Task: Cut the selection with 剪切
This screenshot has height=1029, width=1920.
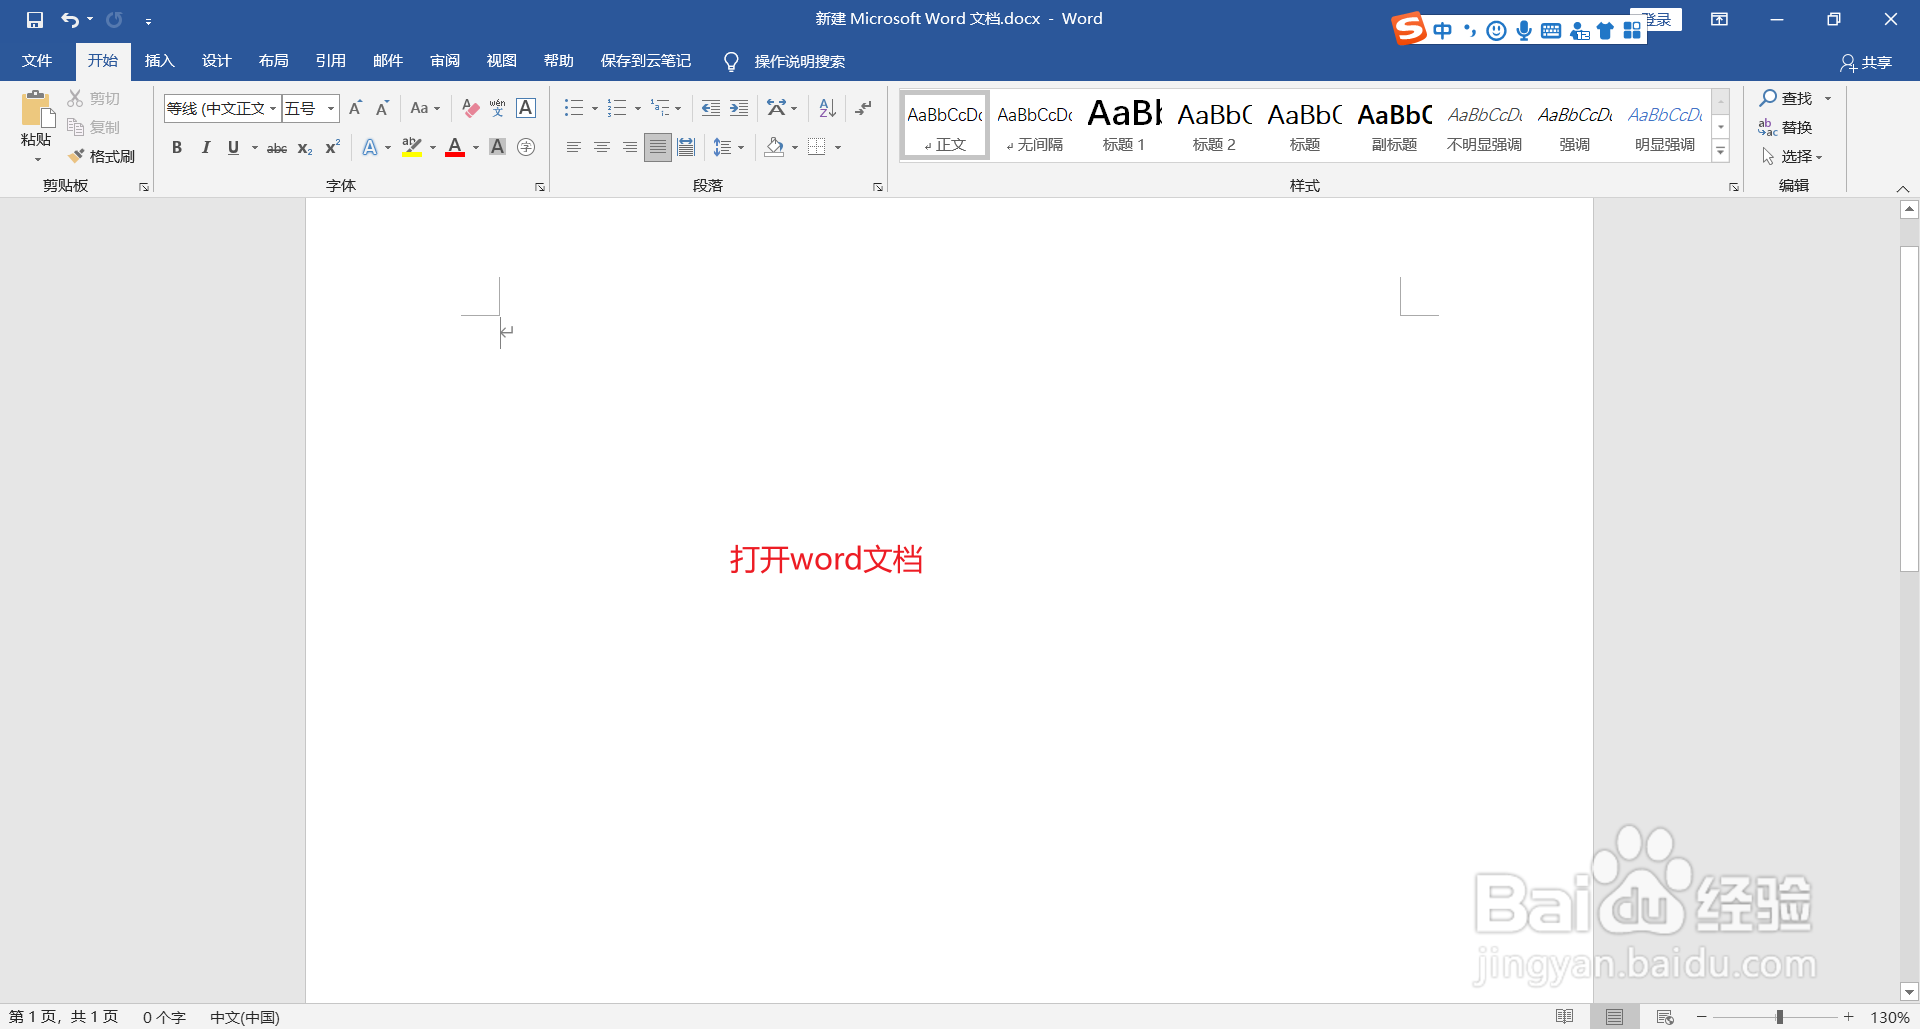Action: coord(94,98)
